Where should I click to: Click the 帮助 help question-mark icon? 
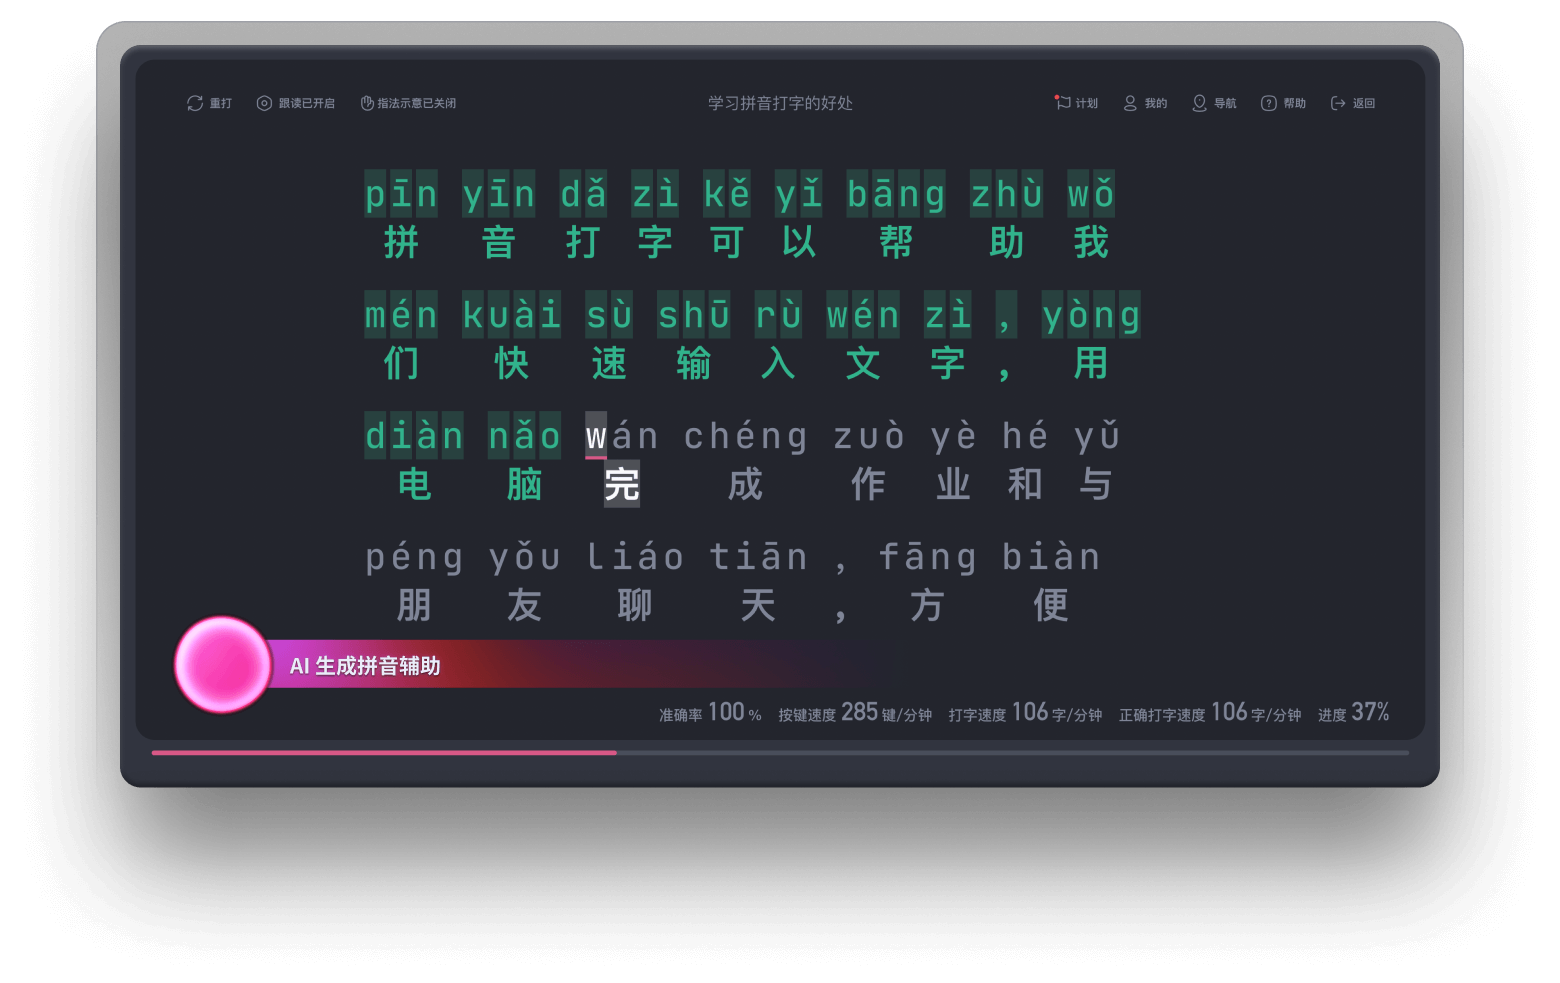[x=1268, y=103]
